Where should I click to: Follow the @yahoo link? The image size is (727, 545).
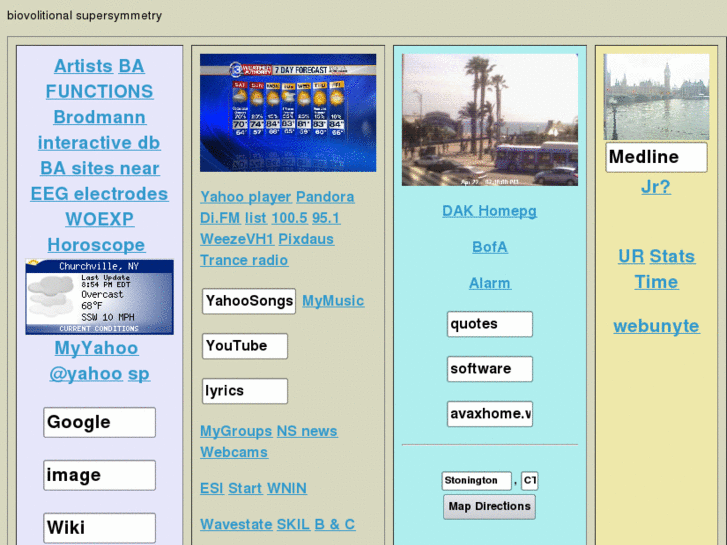(x=86, y=373)
